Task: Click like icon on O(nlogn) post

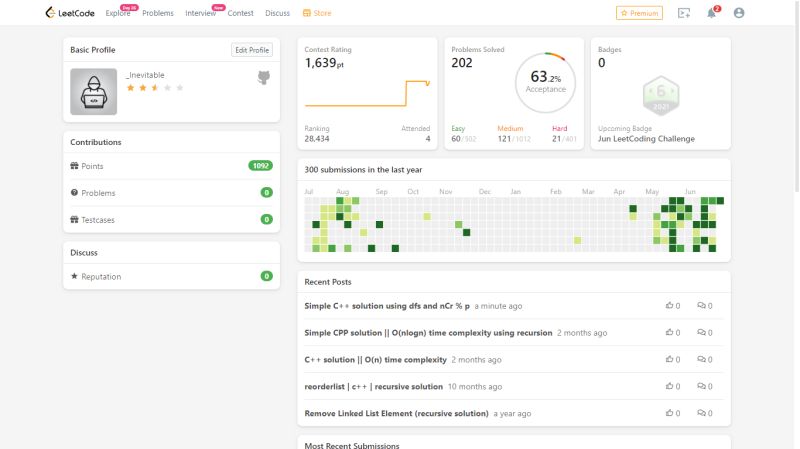Action: 669,332
